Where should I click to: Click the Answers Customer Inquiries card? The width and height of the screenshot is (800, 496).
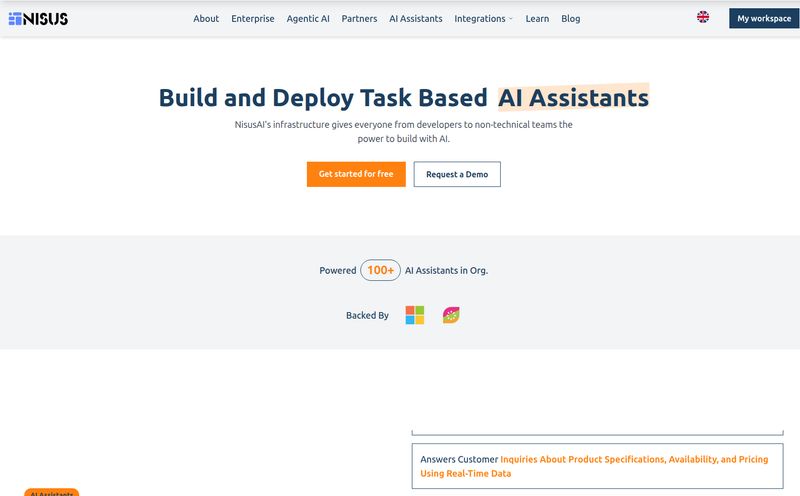pos(597,466)
